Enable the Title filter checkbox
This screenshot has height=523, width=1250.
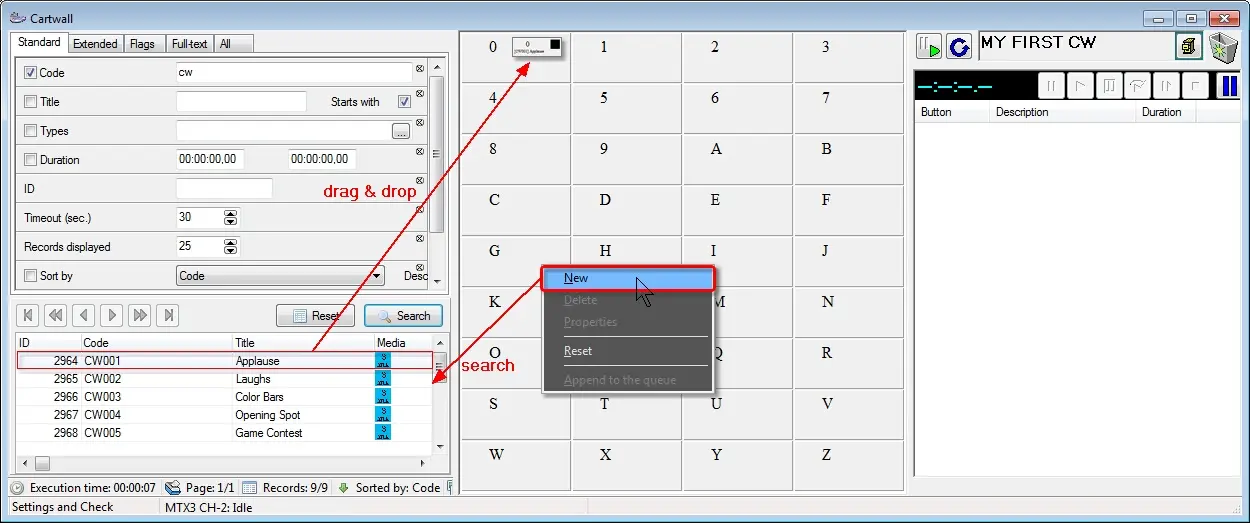tap(30, 102)
